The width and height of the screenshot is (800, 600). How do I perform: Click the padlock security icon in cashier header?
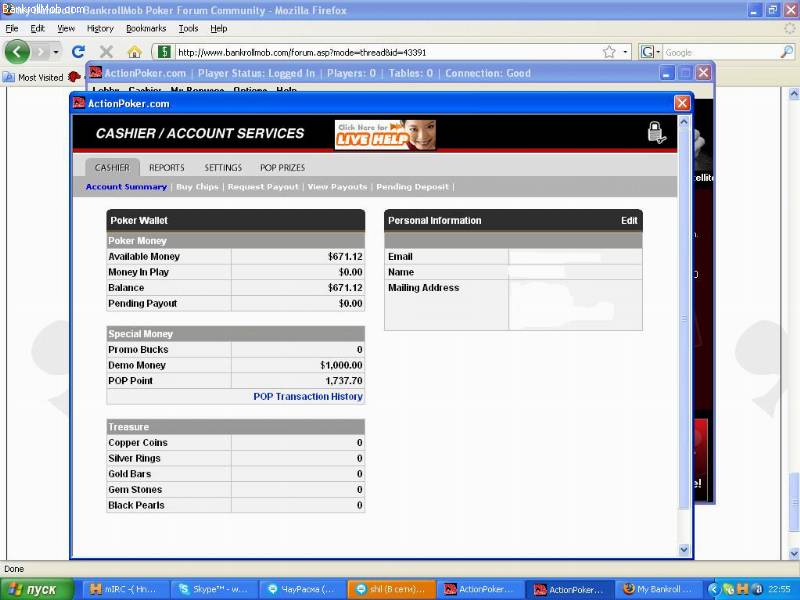[656, 133]
